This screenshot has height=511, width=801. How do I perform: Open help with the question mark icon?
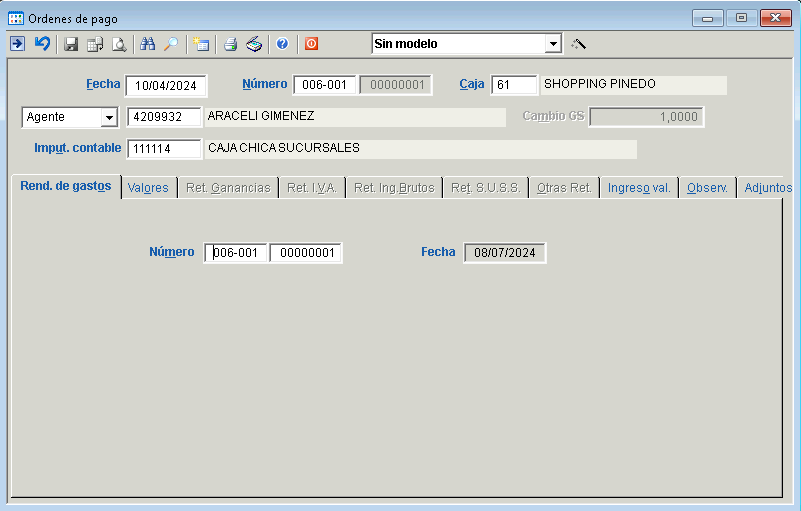point(283,44)
